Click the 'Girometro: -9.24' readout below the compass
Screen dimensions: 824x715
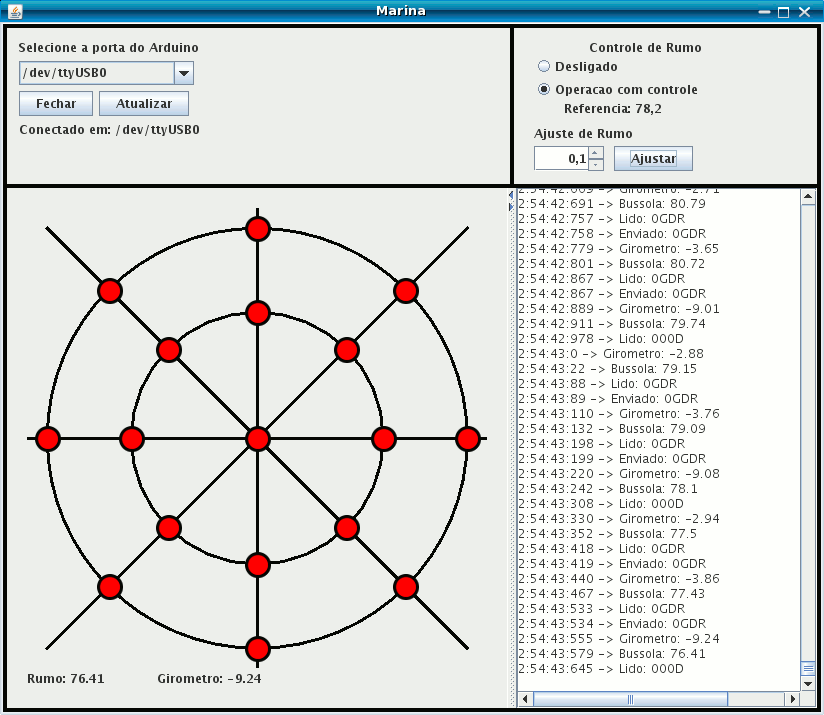click(209, 678)
